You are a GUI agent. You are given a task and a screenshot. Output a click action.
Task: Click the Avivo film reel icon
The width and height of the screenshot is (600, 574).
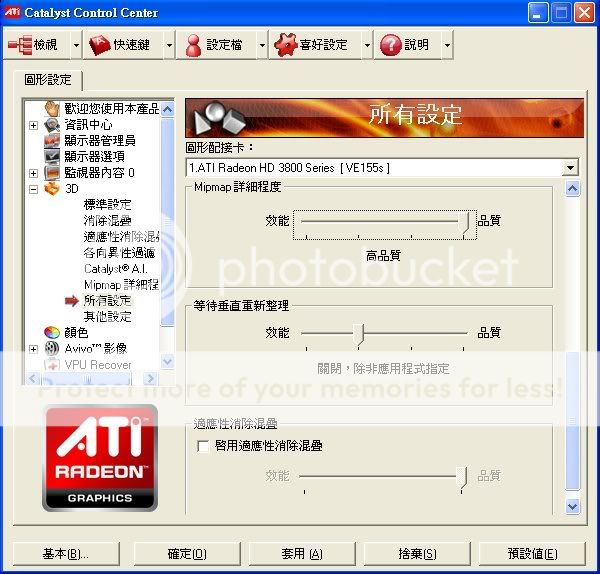tap(52, 348)
